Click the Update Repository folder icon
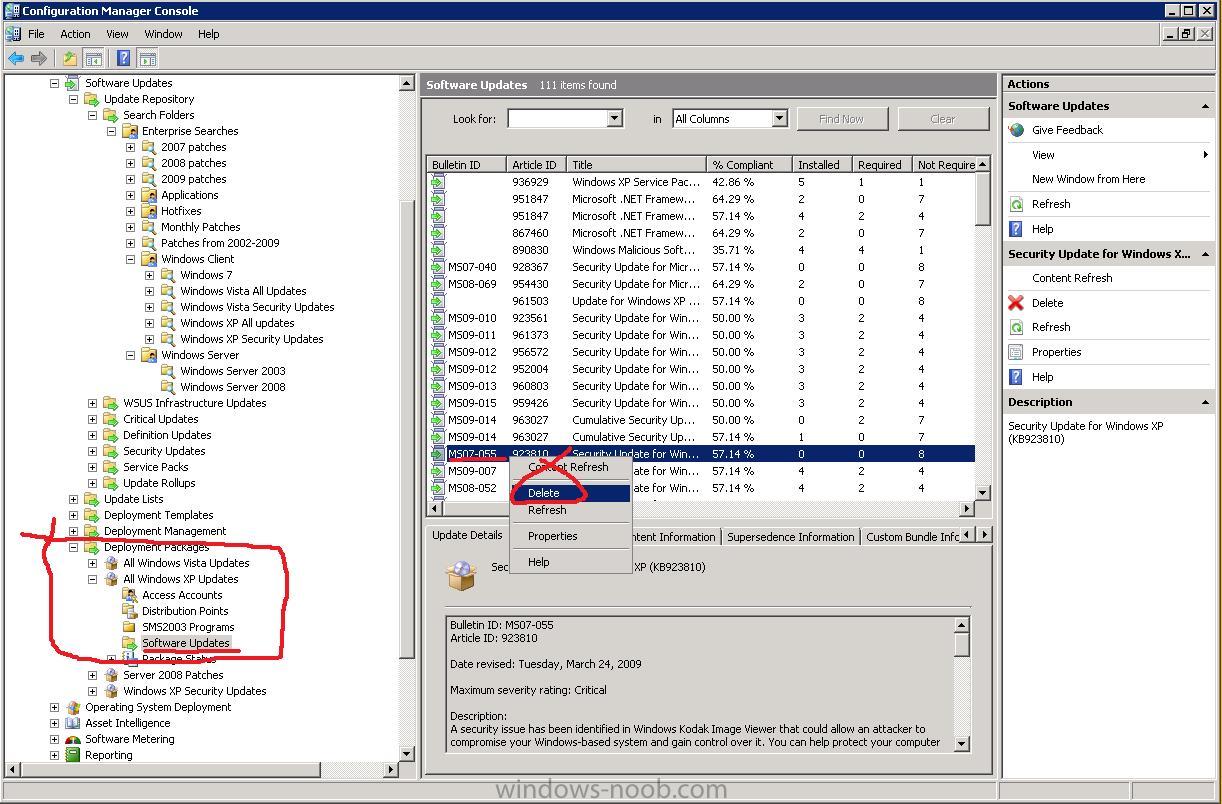 [91, 99]
